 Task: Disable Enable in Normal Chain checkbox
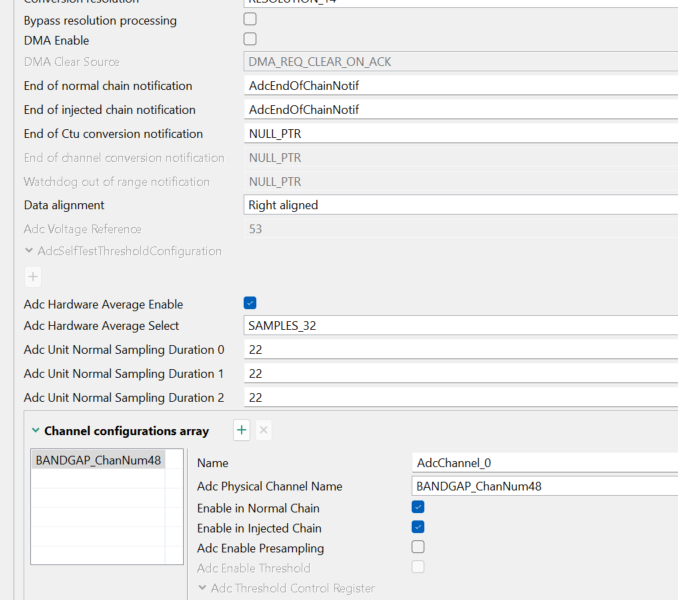click(x=418, y=508)
